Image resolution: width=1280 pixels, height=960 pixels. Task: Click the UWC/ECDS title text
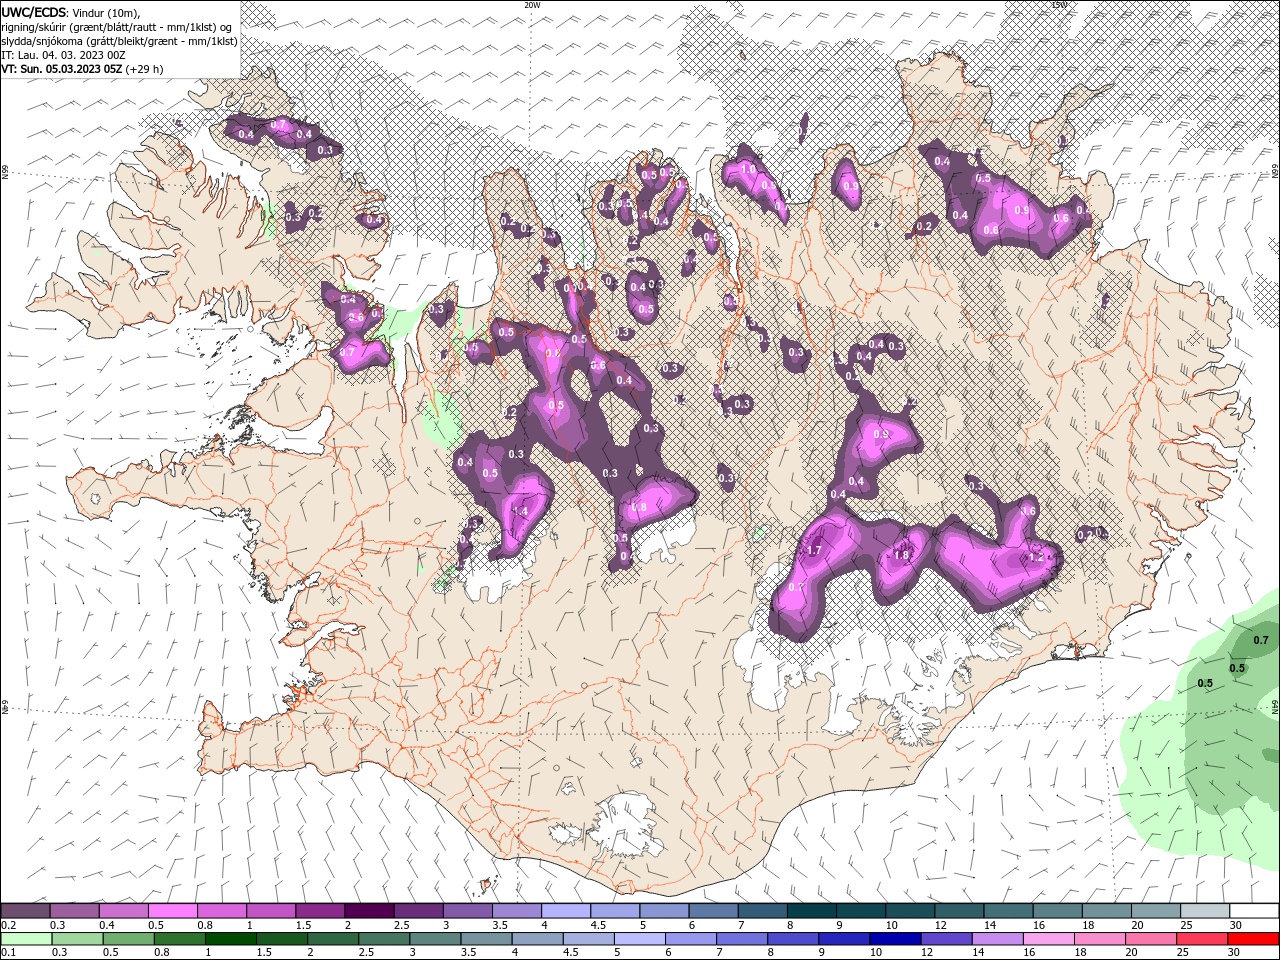(34, 12)
